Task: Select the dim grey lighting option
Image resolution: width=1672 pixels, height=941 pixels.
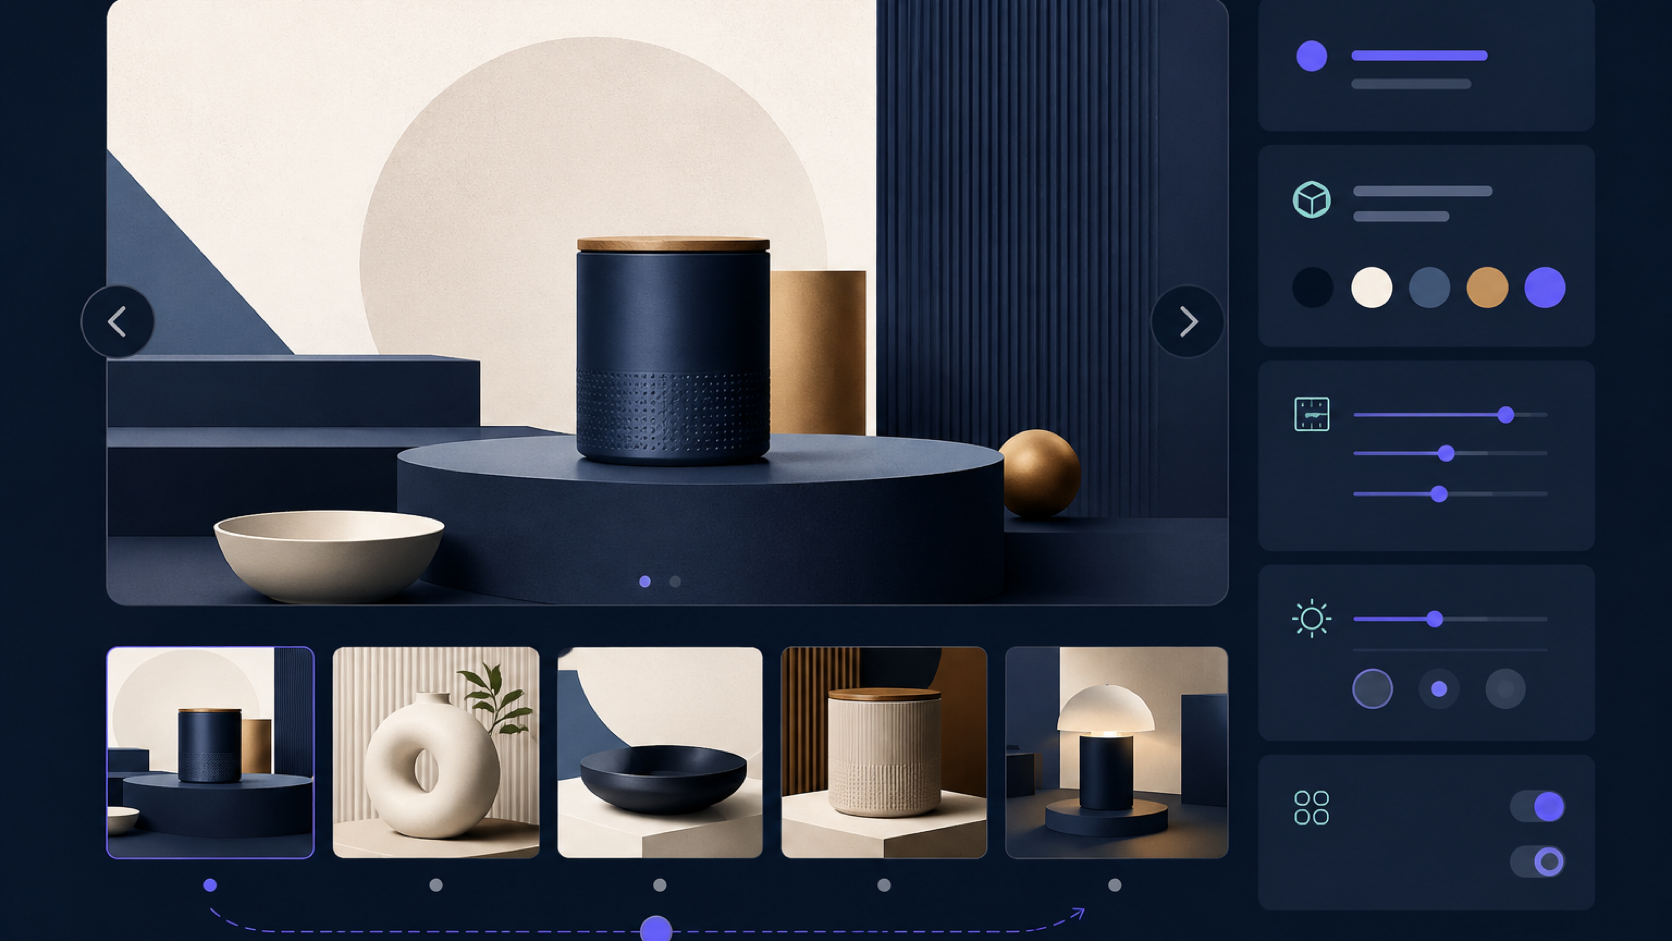Action: [1505, 689]
